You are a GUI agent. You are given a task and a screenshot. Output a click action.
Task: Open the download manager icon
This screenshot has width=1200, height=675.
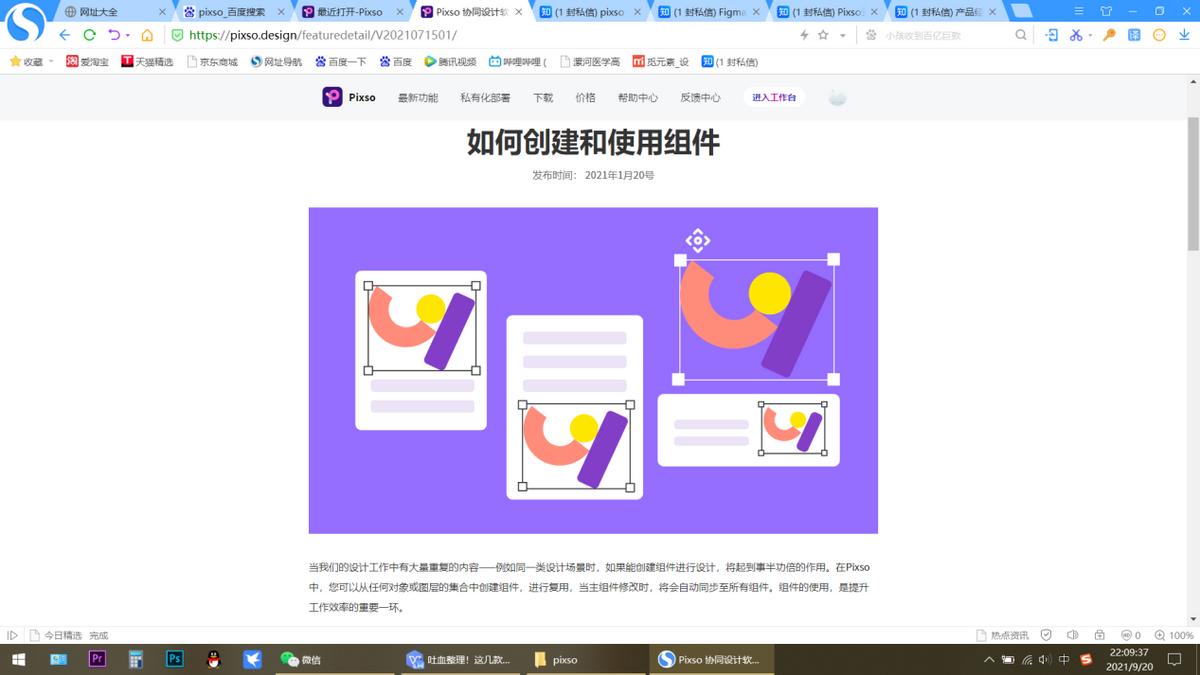click(1184, 35)
